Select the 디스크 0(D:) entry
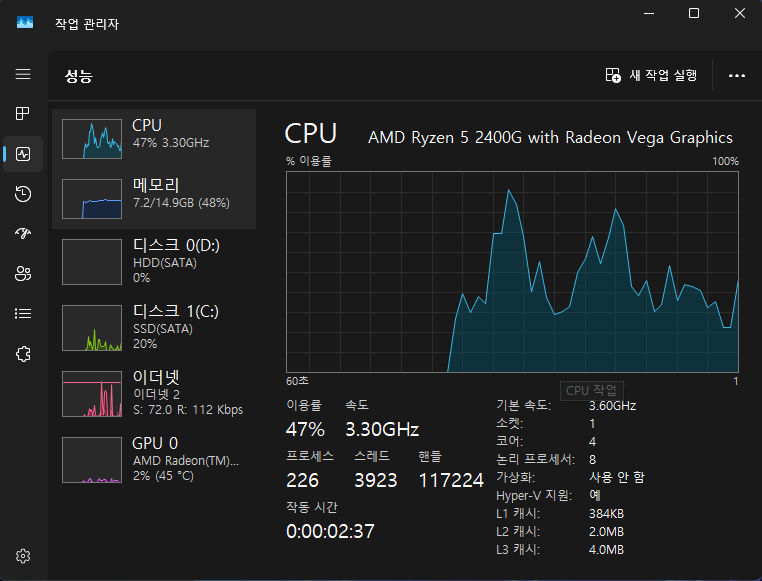 click(x=154, y=261)
